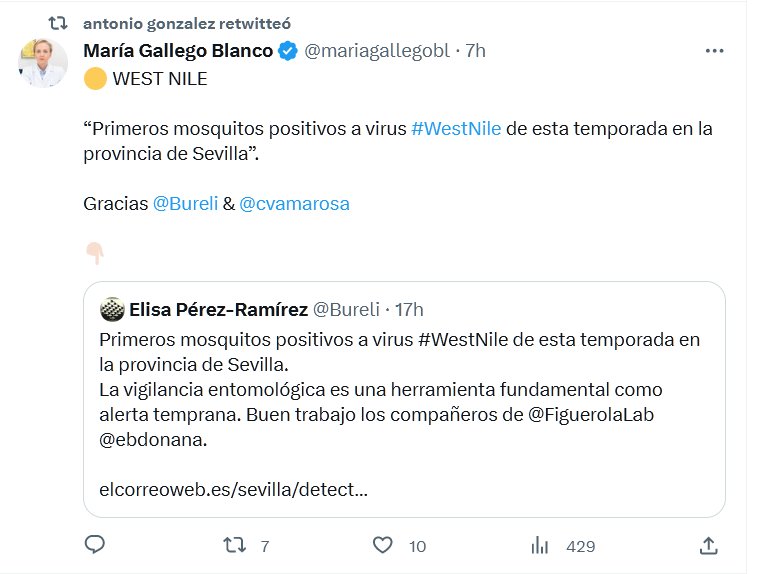Click the blue verified badge

[287, 51]
